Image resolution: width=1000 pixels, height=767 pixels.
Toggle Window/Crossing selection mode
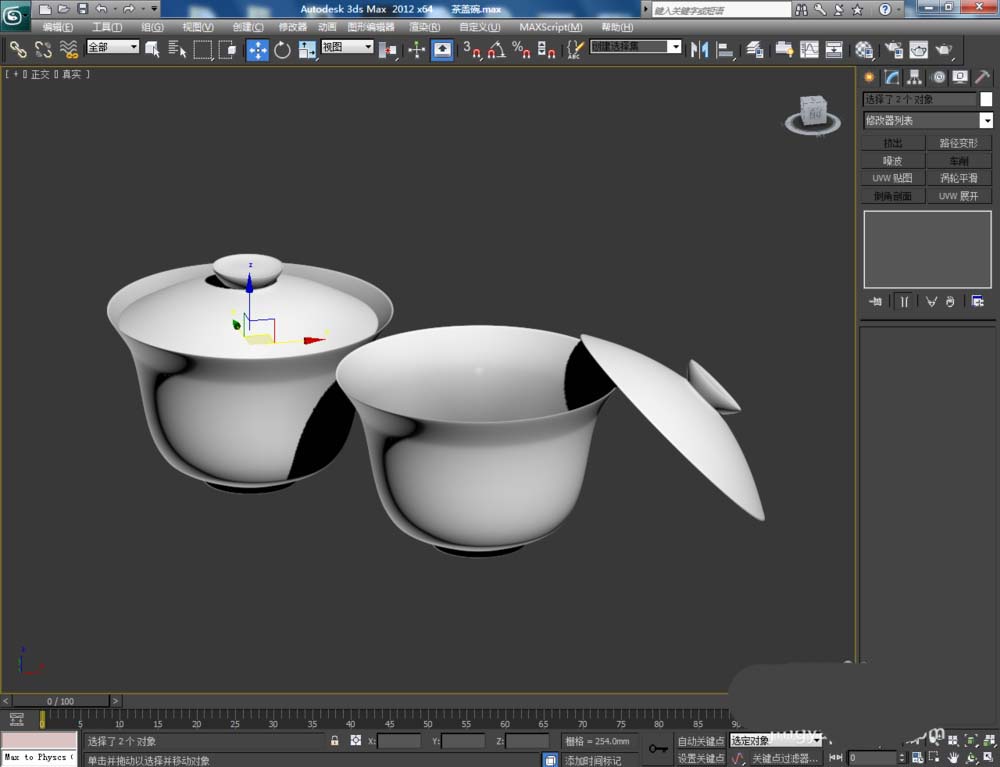227,49
